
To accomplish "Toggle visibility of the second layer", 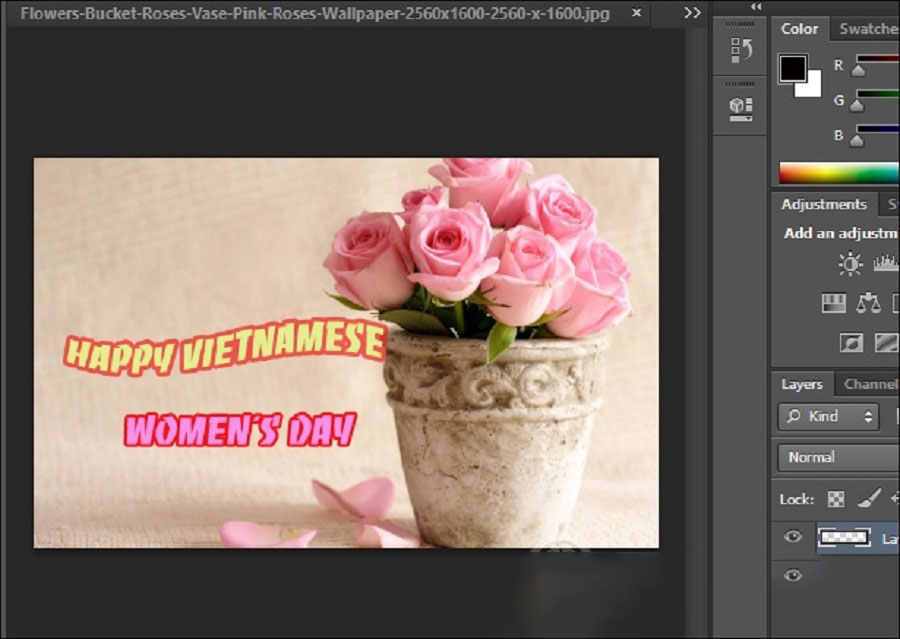I will point(793,575).
